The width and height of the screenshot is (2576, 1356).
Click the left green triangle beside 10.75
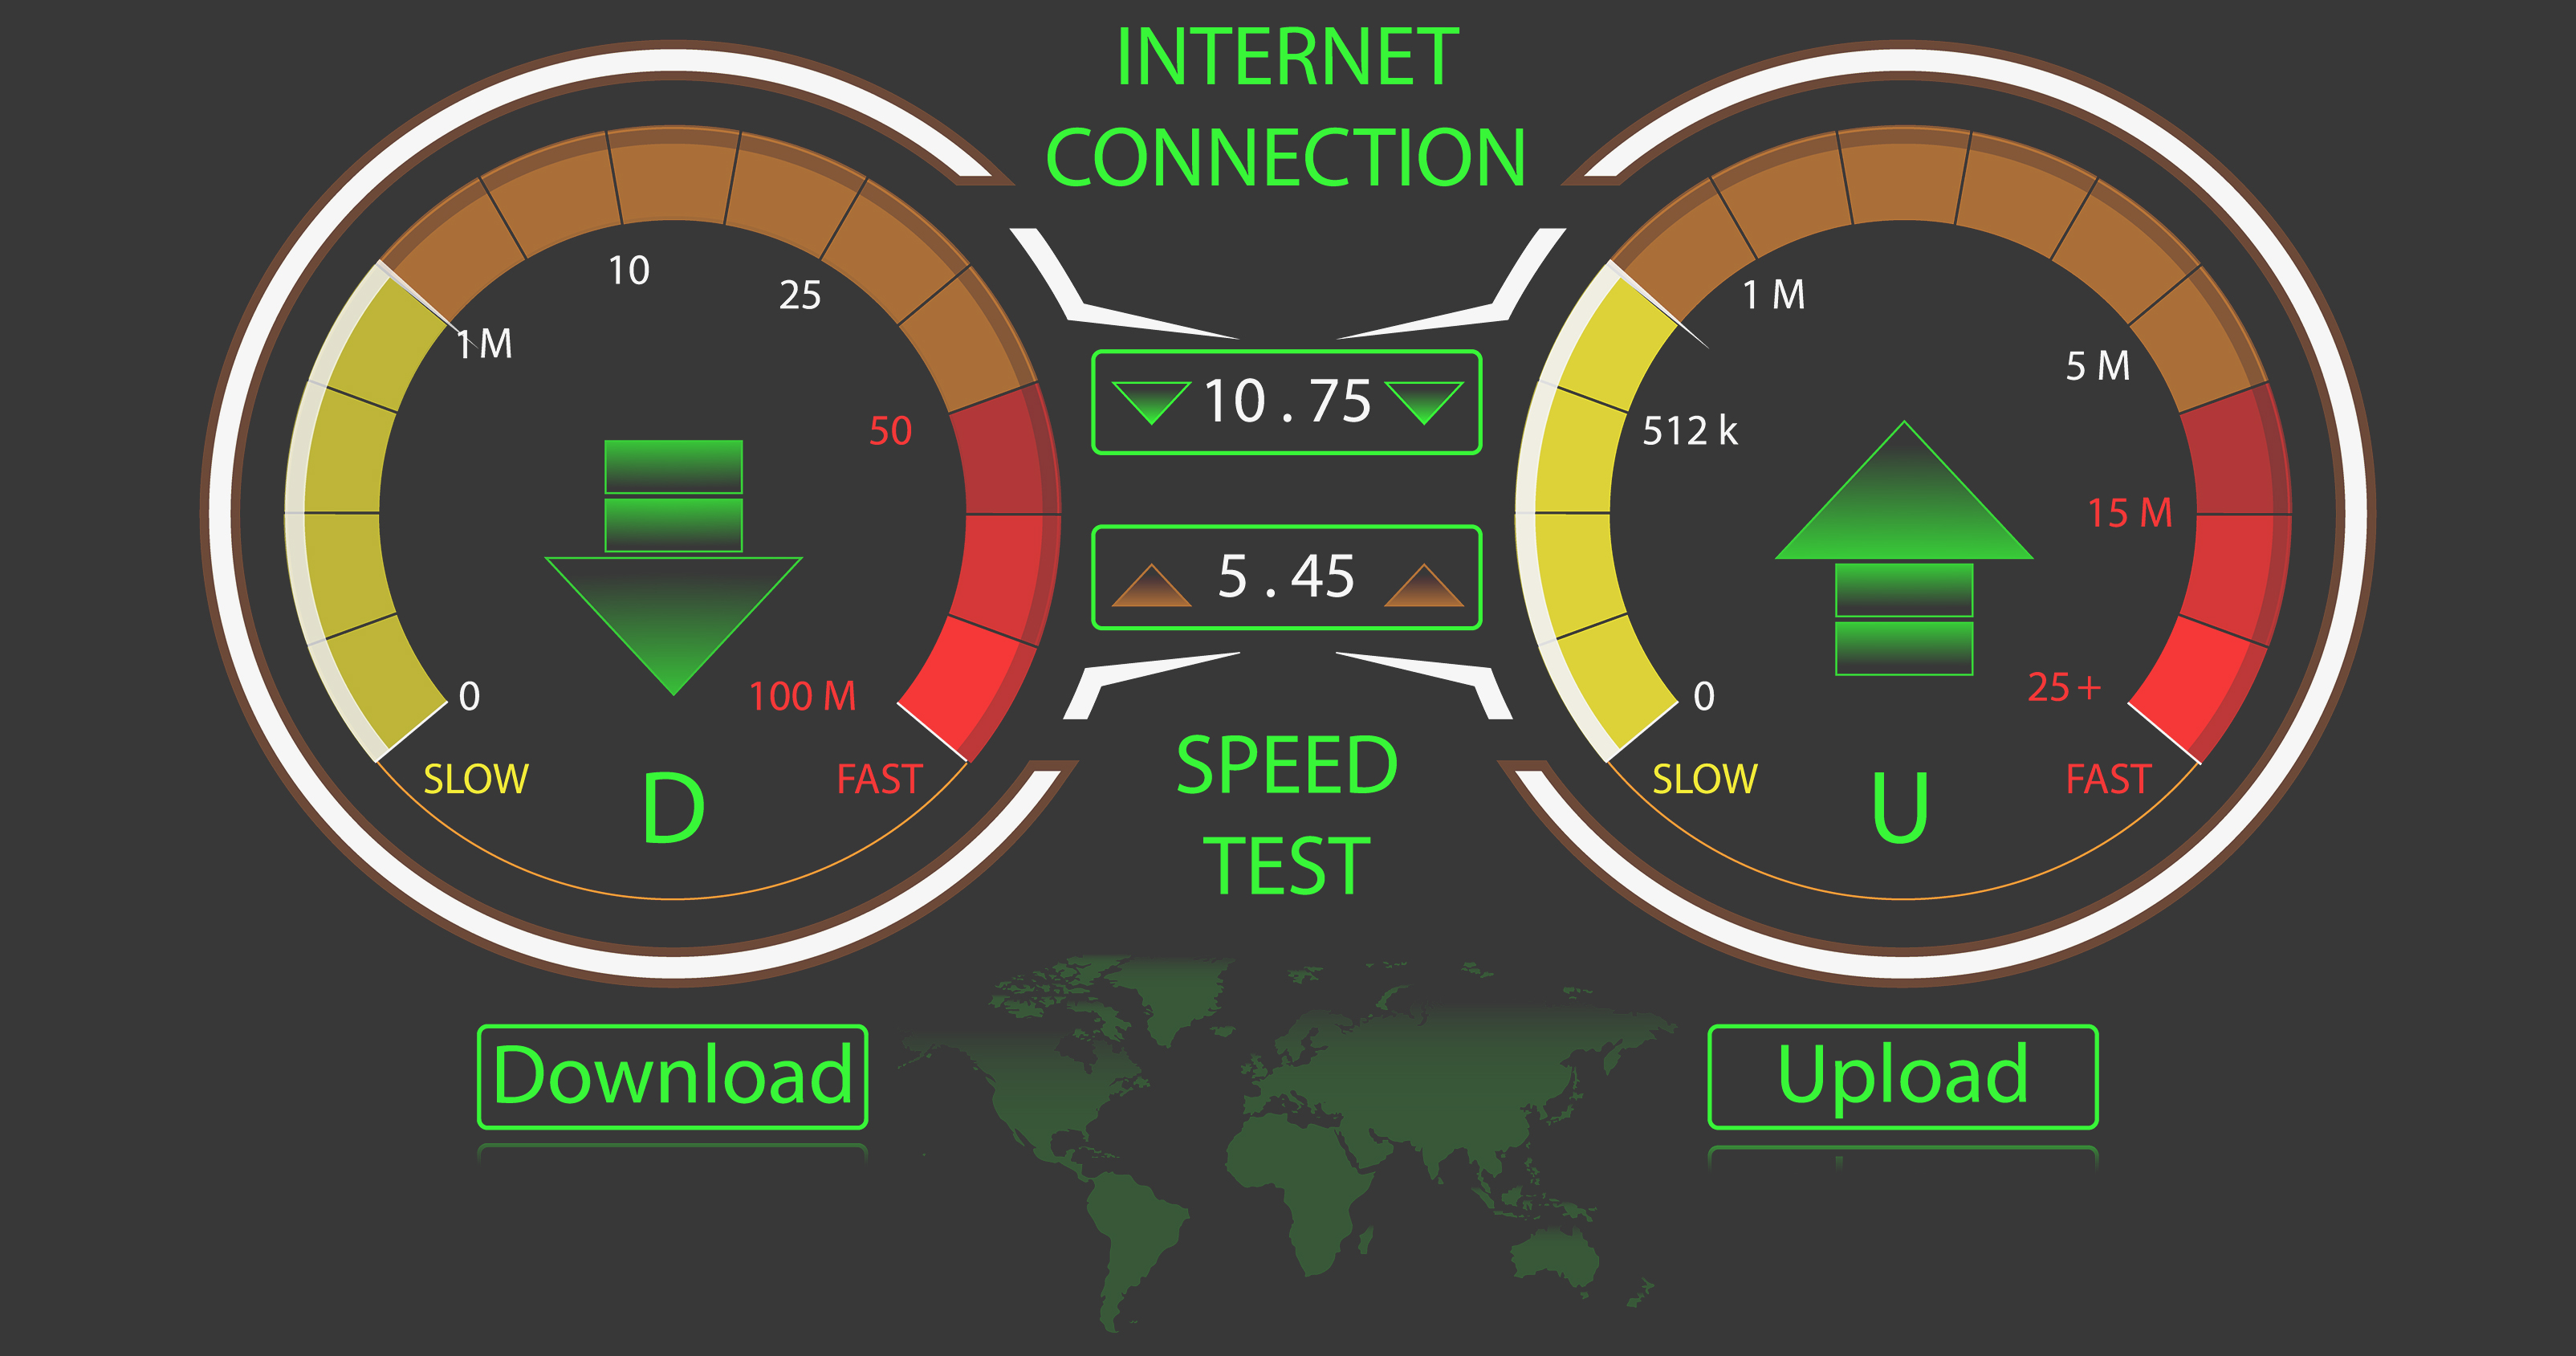coord(1151,402)
